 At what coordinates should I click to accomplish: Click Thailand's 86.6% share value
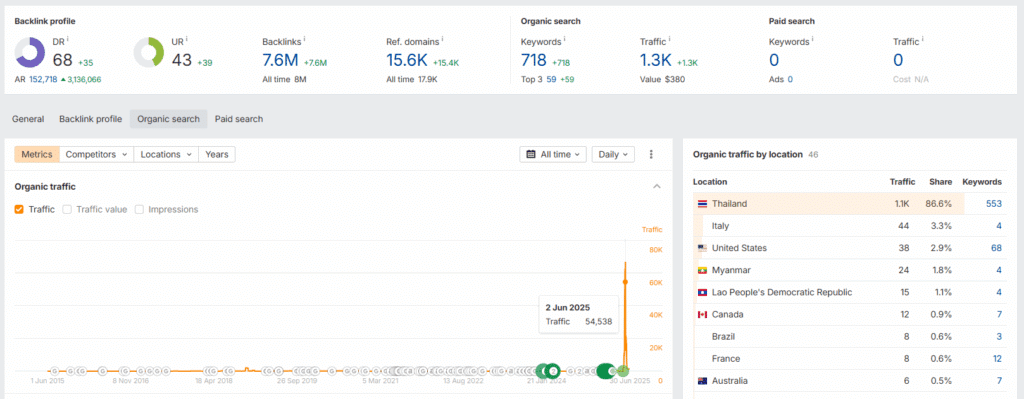point(939,204)
